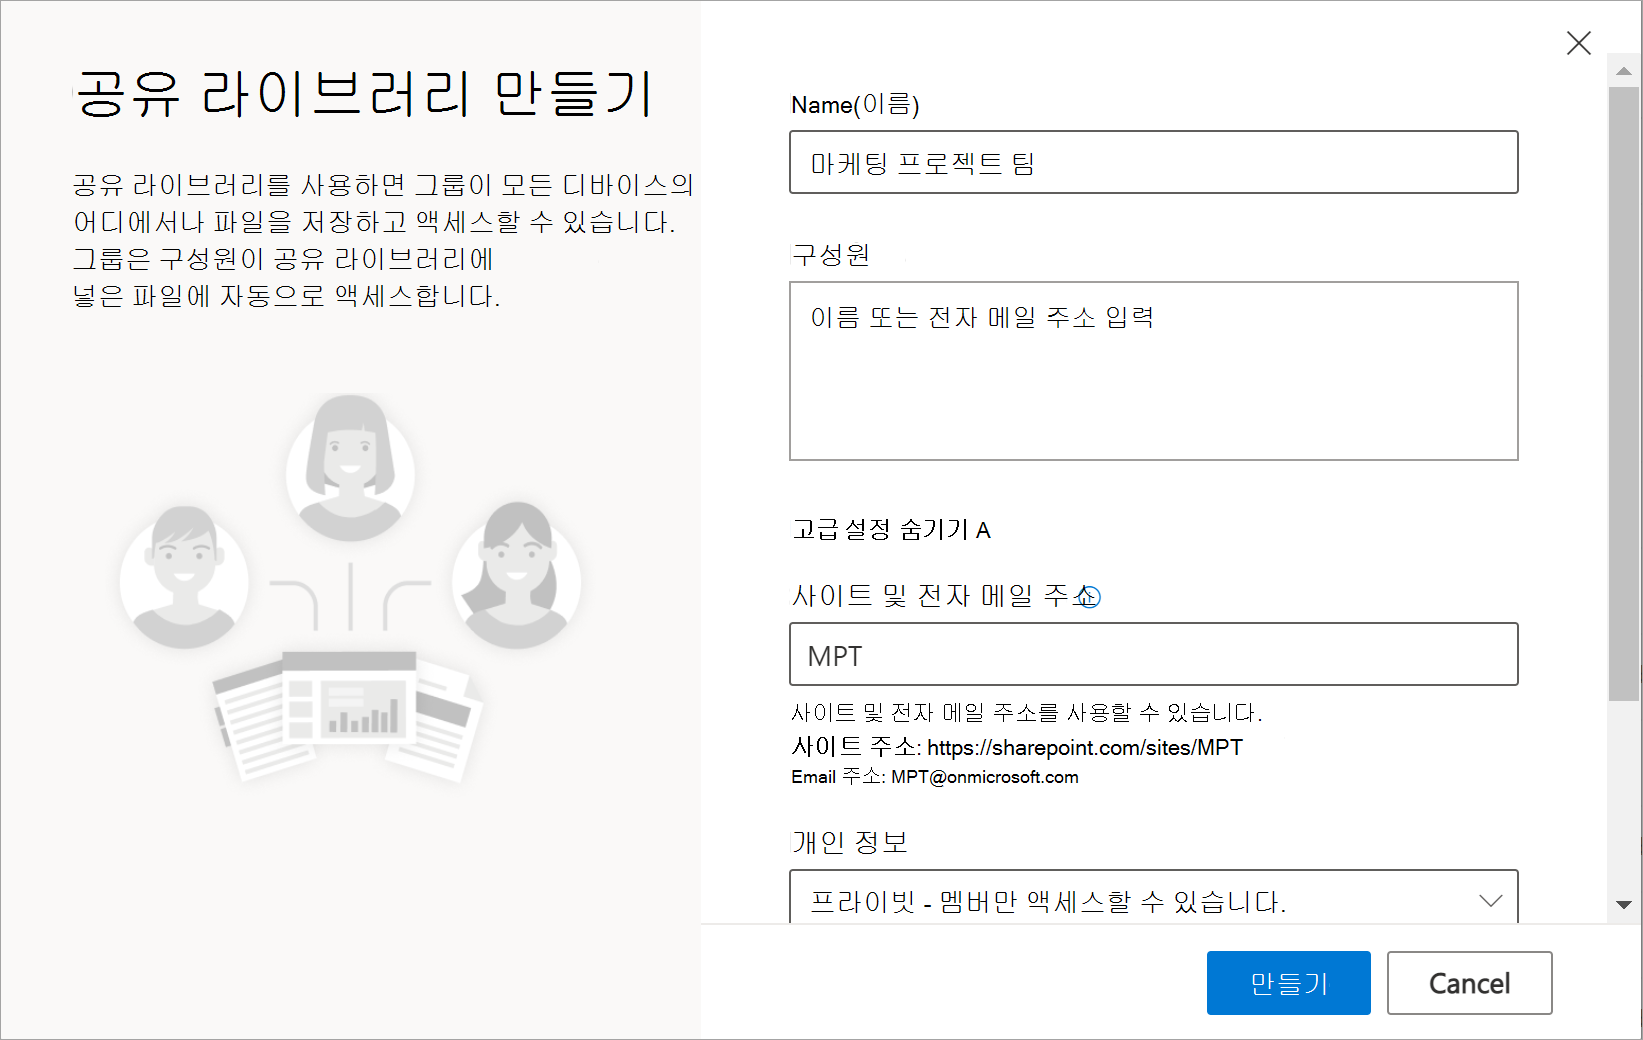Screen dimensions: 1643x1040
Task: Click the 개인 정보 section label
Action: pos(849,842)
